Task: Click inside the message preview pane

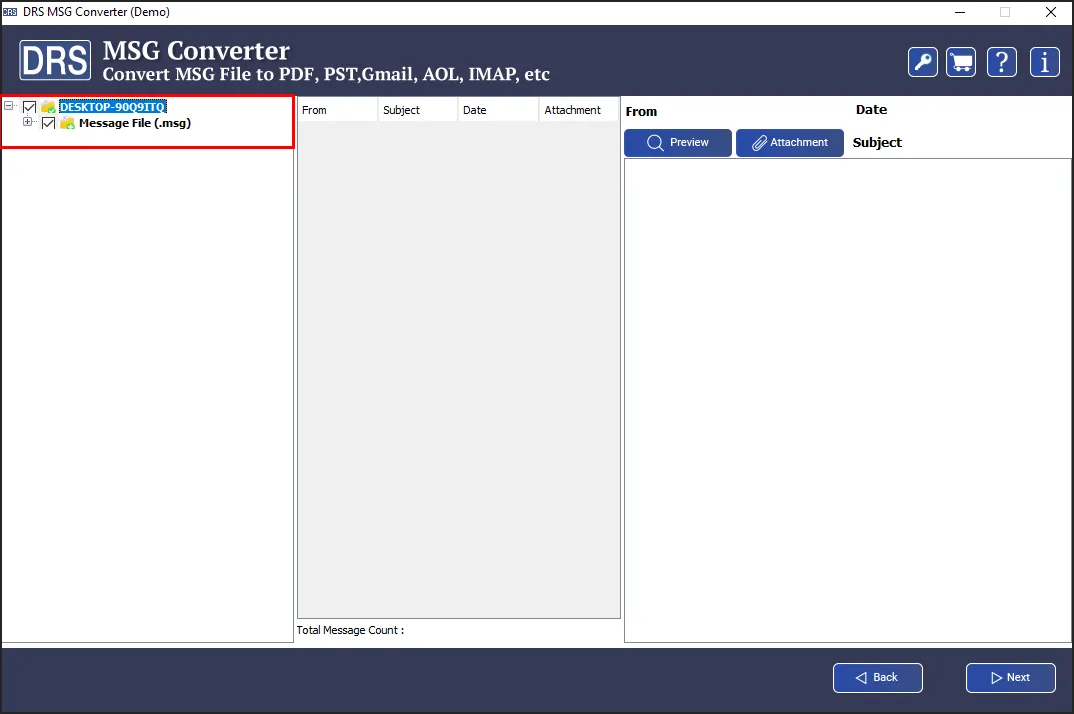Action: click(847, 401)
